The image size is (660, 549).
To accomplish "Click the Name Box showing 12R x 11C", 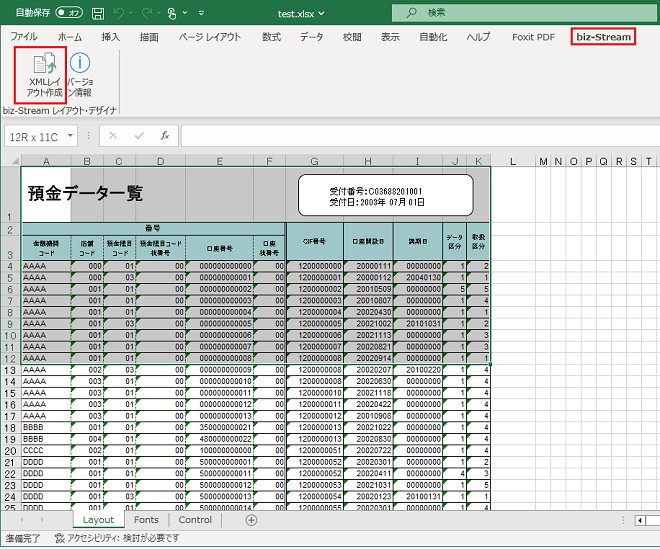I will click(34, 137).
